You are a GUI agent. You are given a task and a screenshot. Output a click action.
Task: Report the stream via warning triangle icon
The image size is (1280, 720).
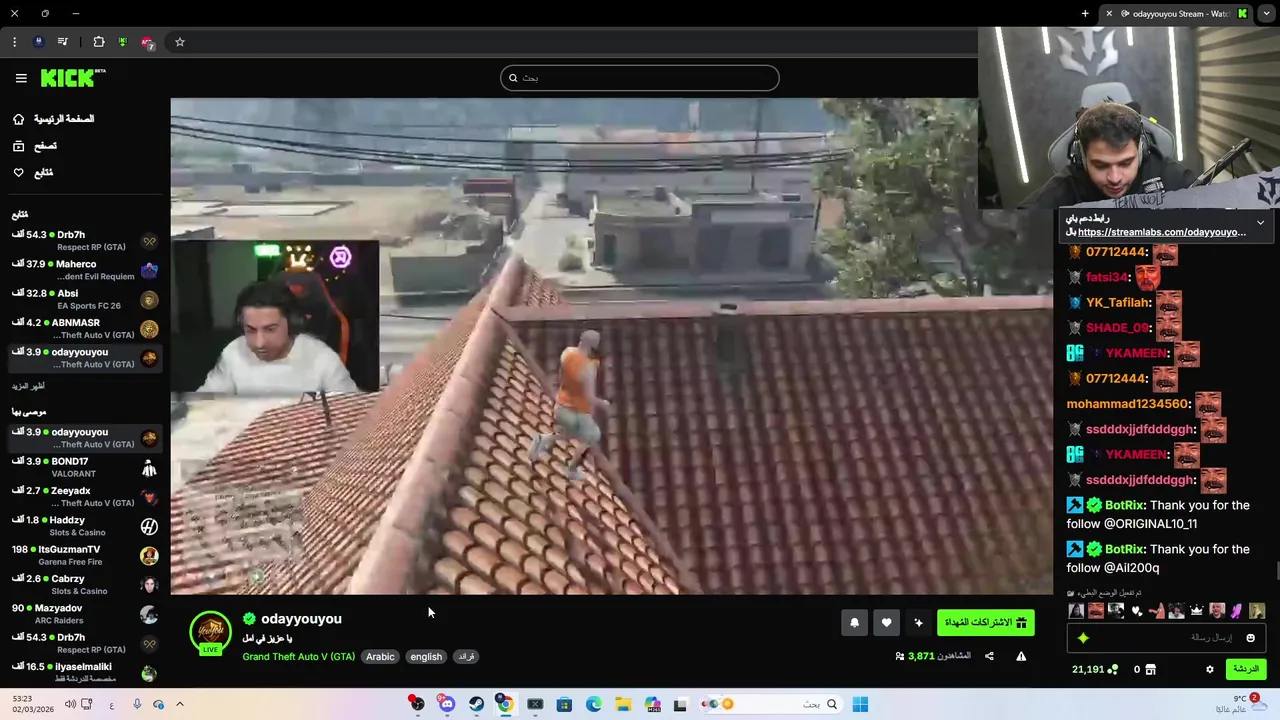(x=1021, y=656)
